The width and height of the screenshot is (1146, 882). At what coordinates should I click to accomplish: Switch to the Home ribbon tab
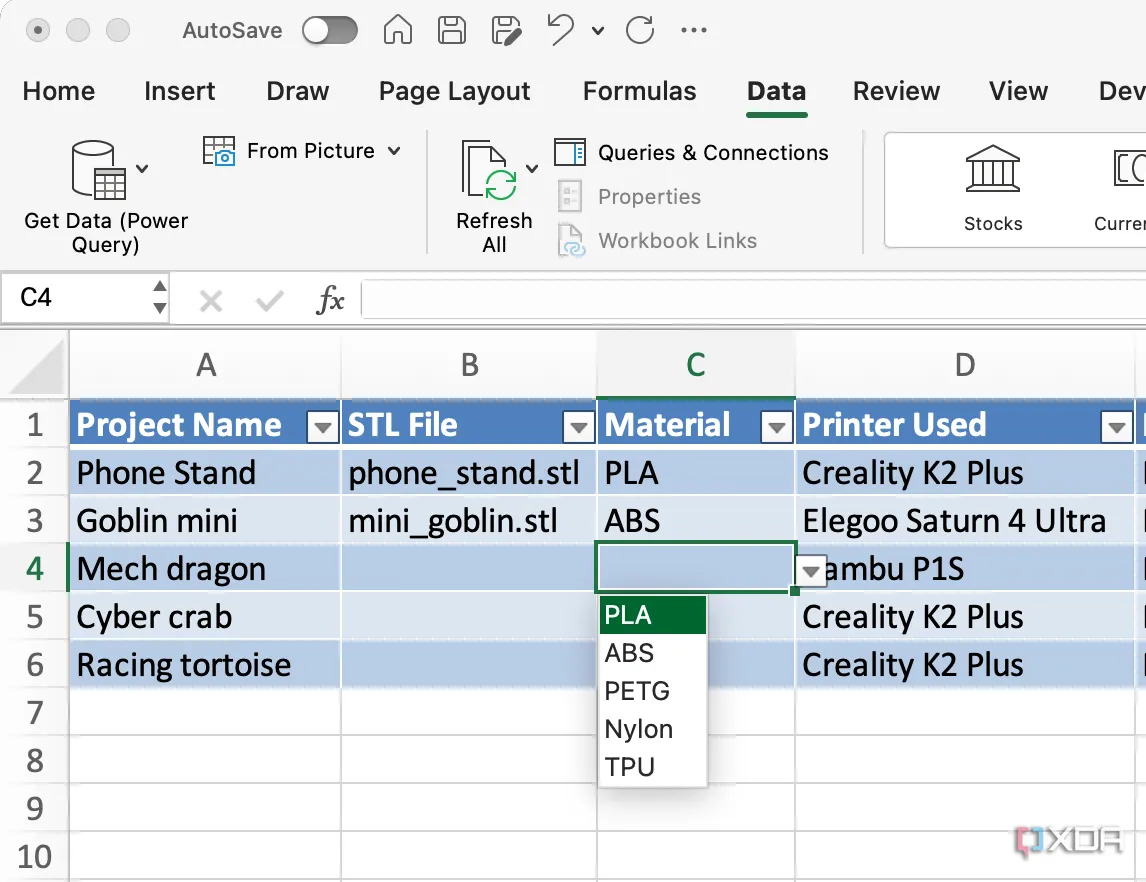(x=58, y=91)
